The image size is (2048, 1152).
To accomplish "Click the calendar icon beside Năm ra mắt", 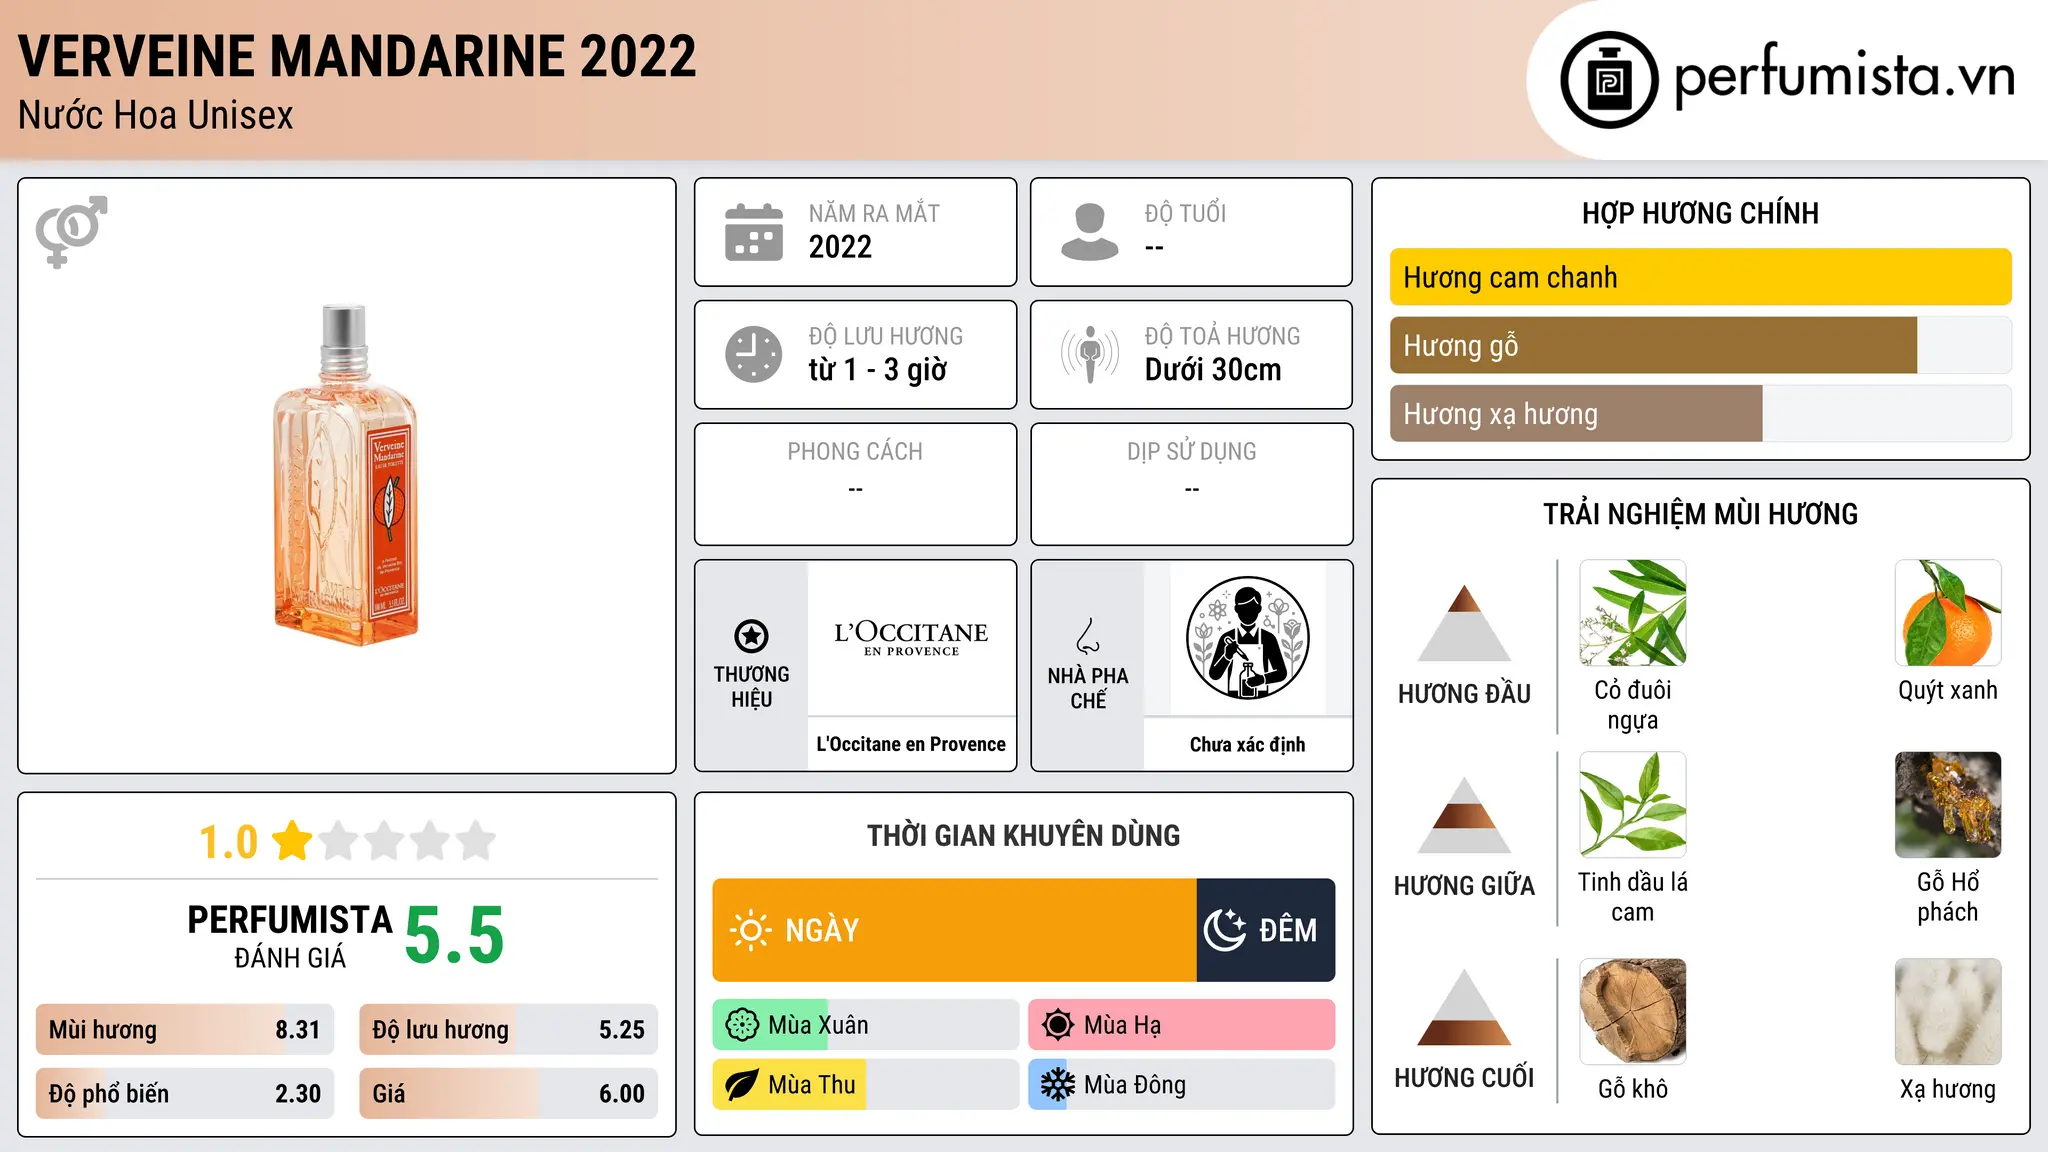I will (x=754, y=232).
